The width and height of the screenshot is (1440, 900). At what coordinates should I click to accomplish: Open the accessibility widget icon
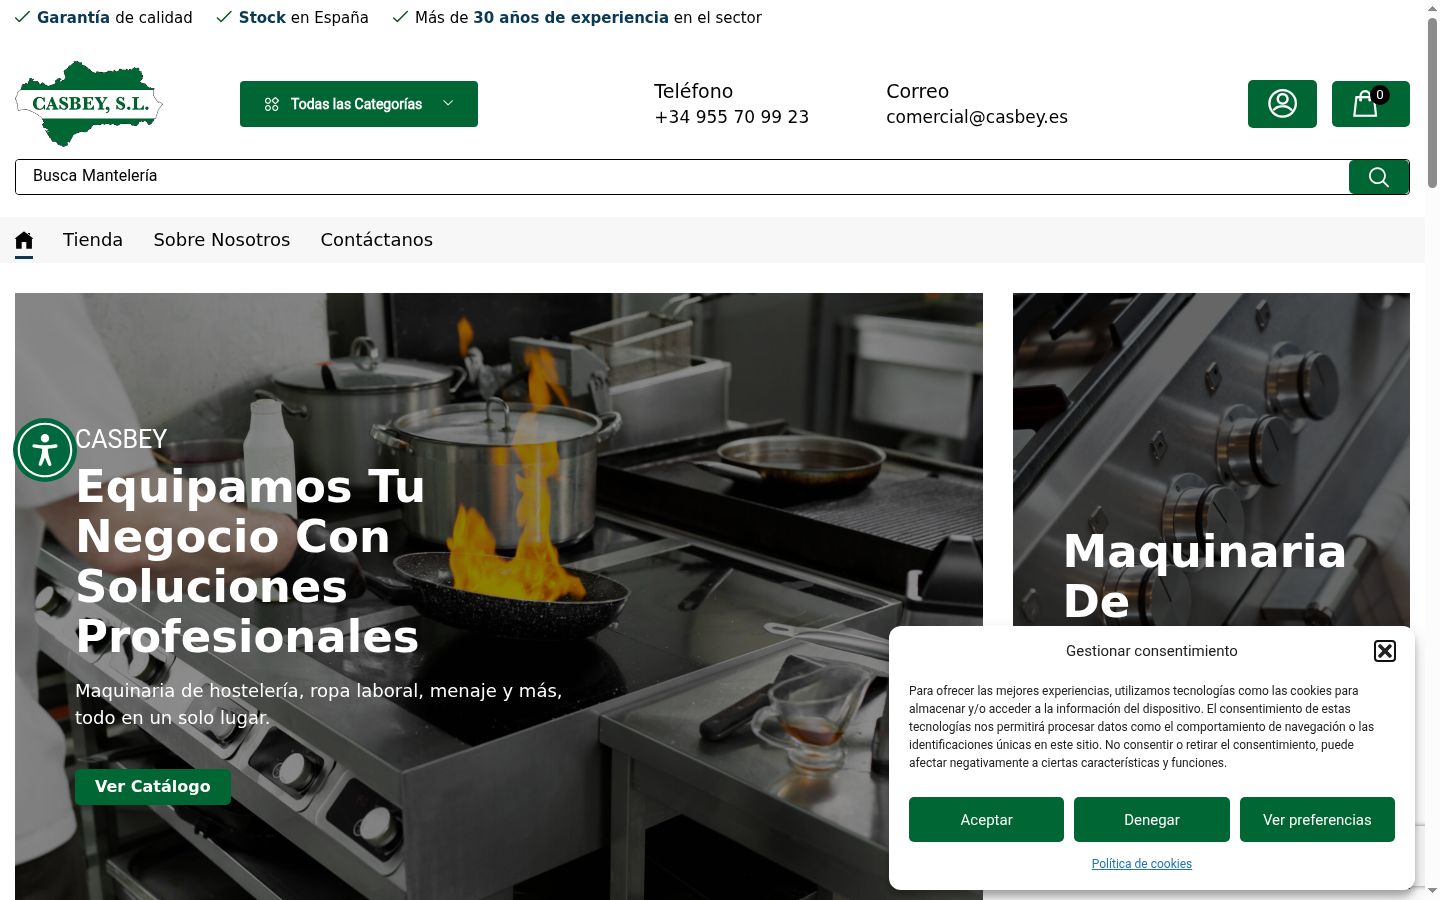(45, 450)
